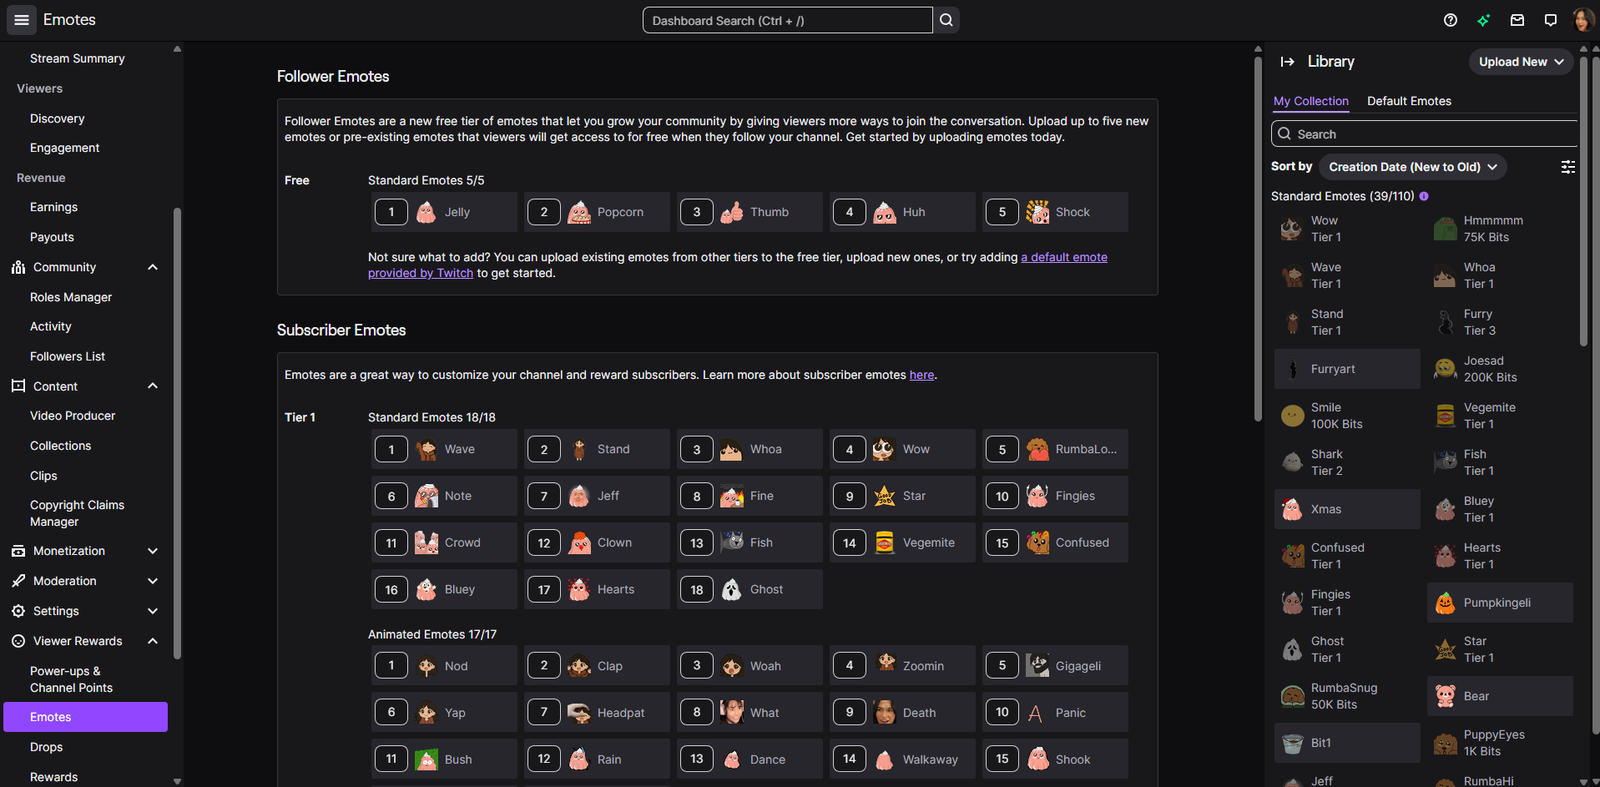Viewport: 1600px width, 787px height.
Task: Open Drops in sidebar
Action: click(46, 747)
